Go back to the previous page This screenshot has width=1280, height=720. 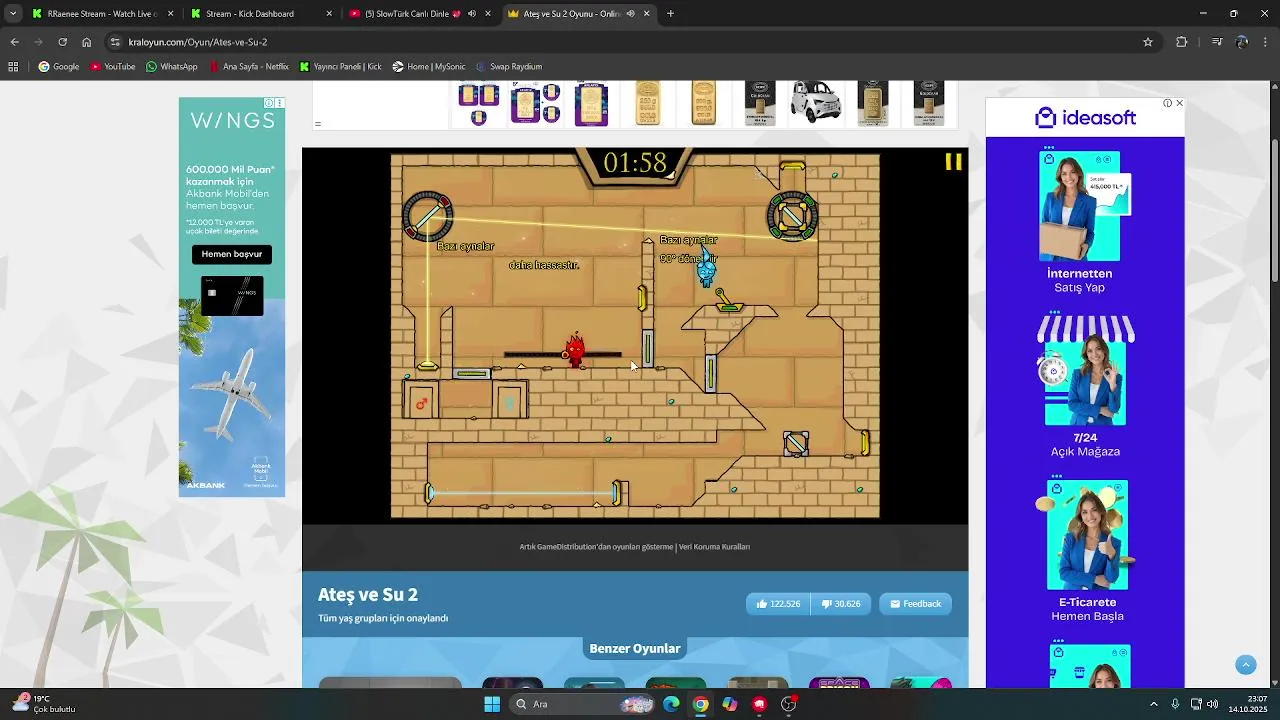(x=14, y=42)
